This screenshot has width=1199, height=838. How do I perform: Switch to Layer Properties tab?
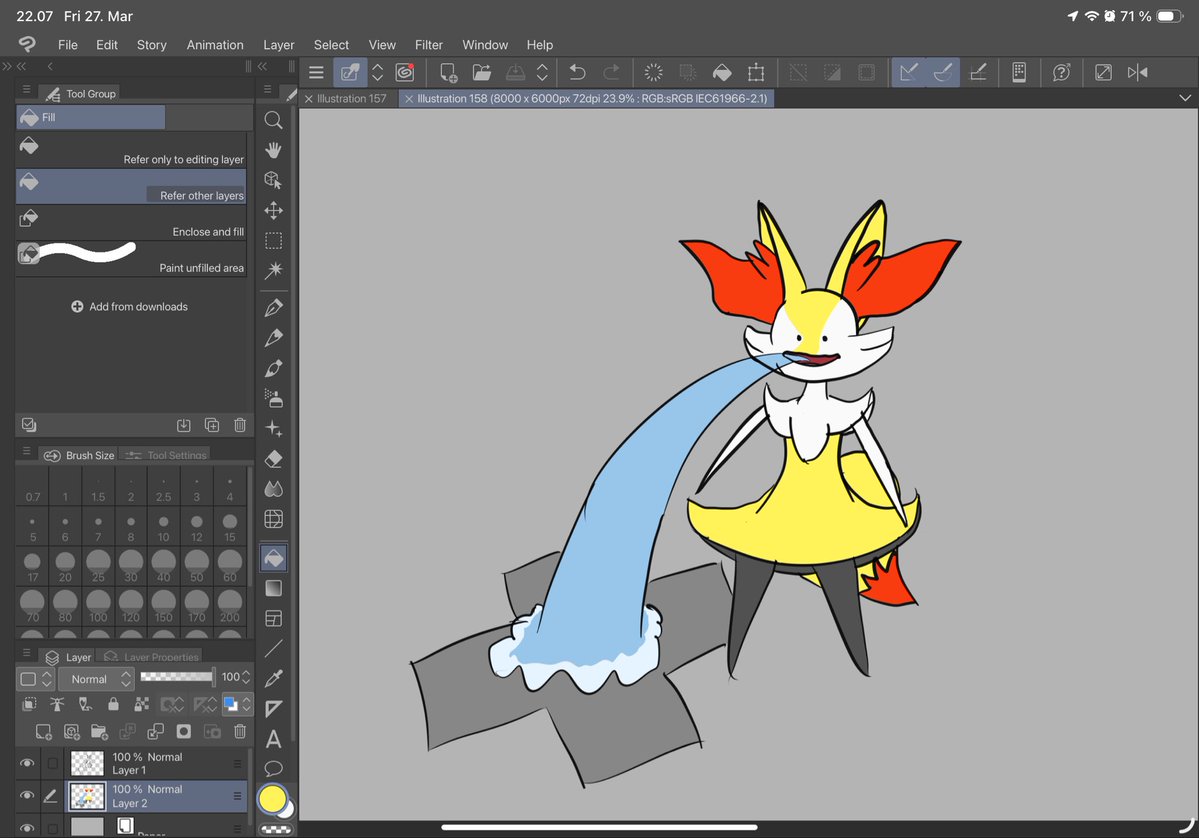point(152,657)
